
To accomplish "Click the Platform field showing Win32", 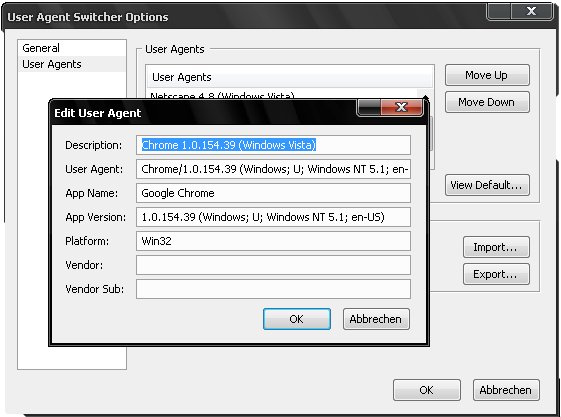I will click(x=273, y=241).
